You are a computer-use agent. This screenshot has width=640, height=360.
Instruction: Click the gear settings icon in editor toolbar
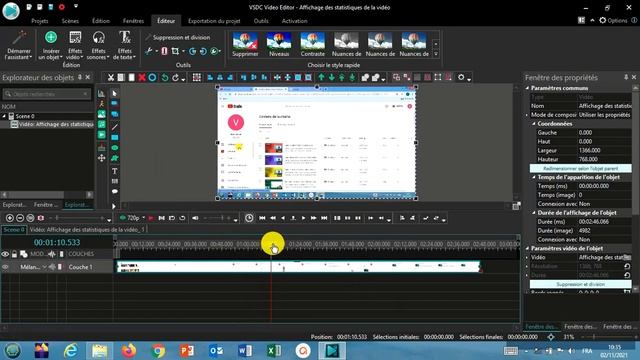coord(461,77)
